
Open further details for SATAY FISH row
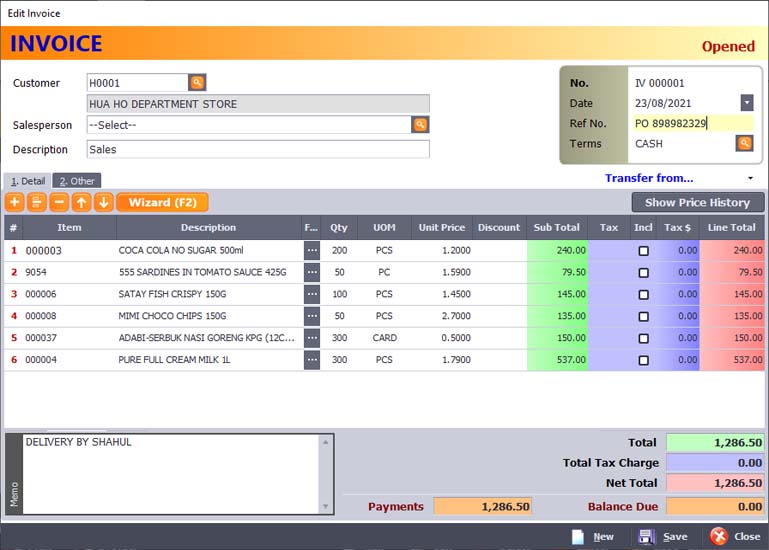click(x=312, y=294)
